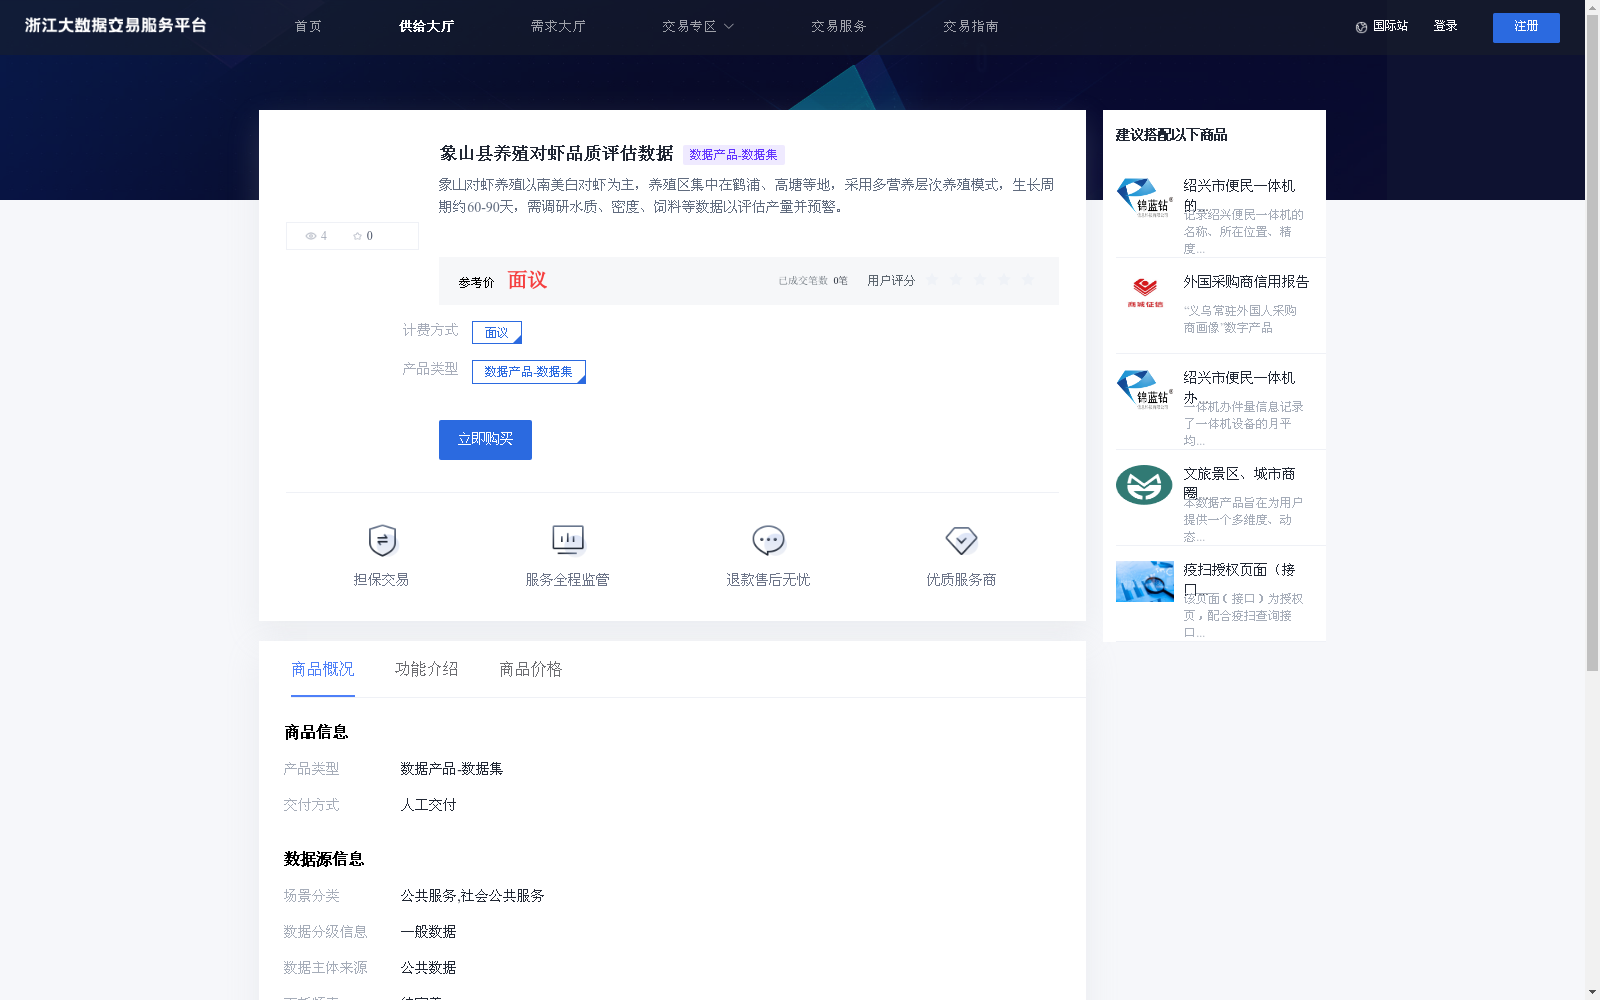Click the 优质服务商 diamond icon

coord(961,541)
